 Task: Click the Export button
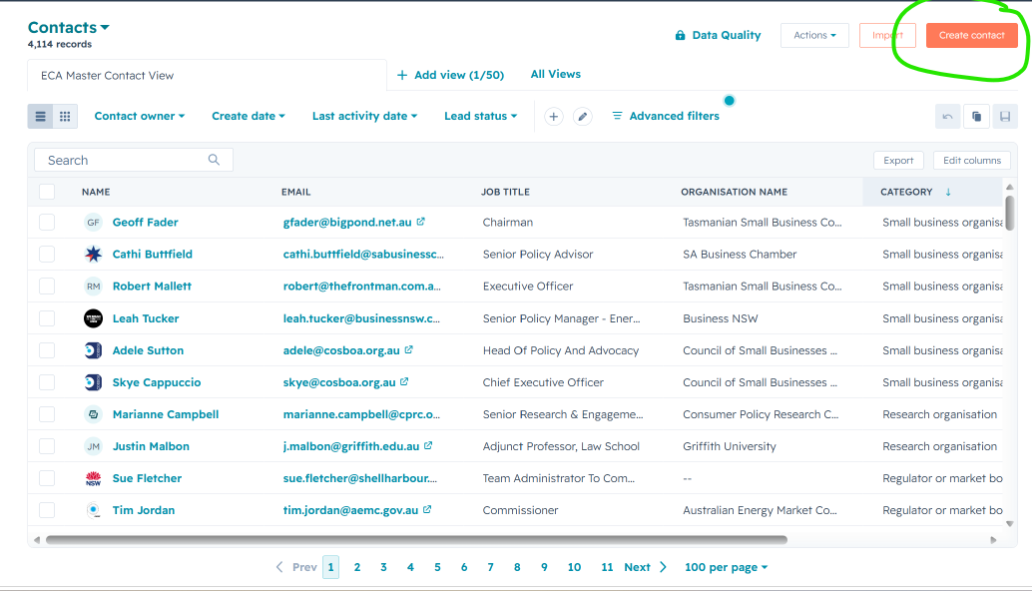pyautogui.click(x=898, y=161)
